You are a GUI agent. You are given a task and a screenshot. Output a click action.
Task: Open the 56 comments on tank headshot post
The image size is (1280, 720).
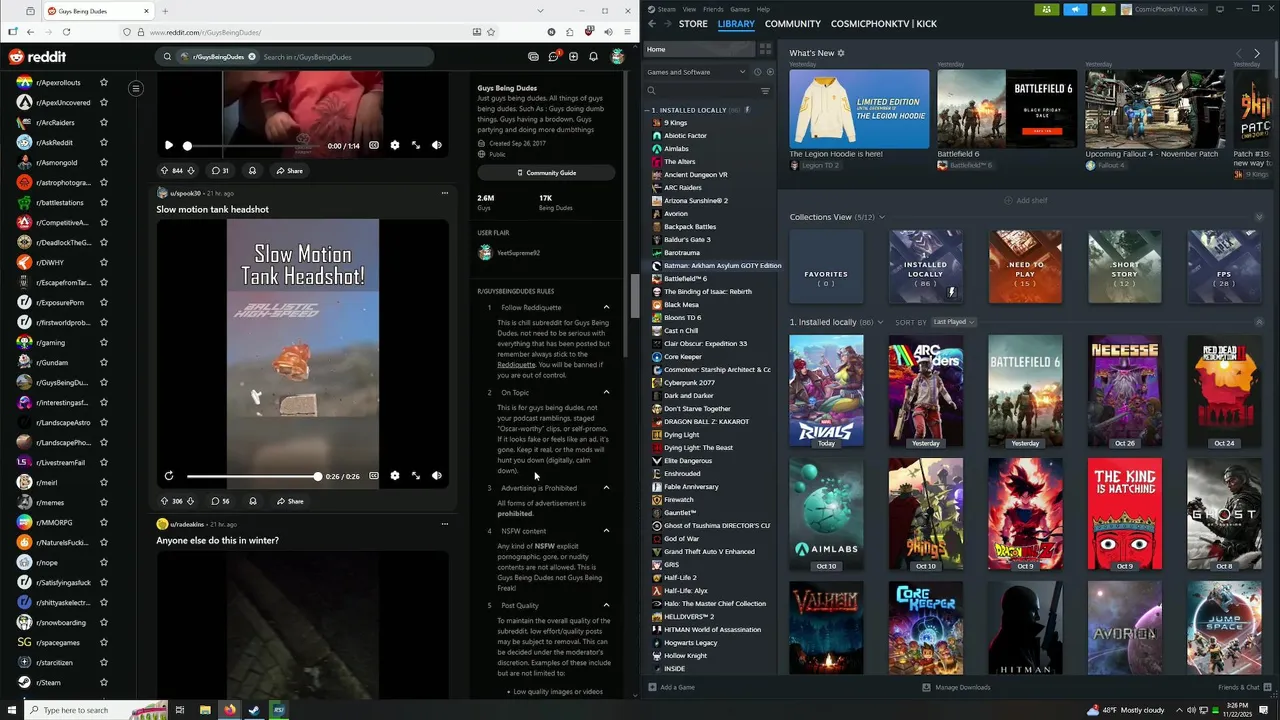click(220, 501)
